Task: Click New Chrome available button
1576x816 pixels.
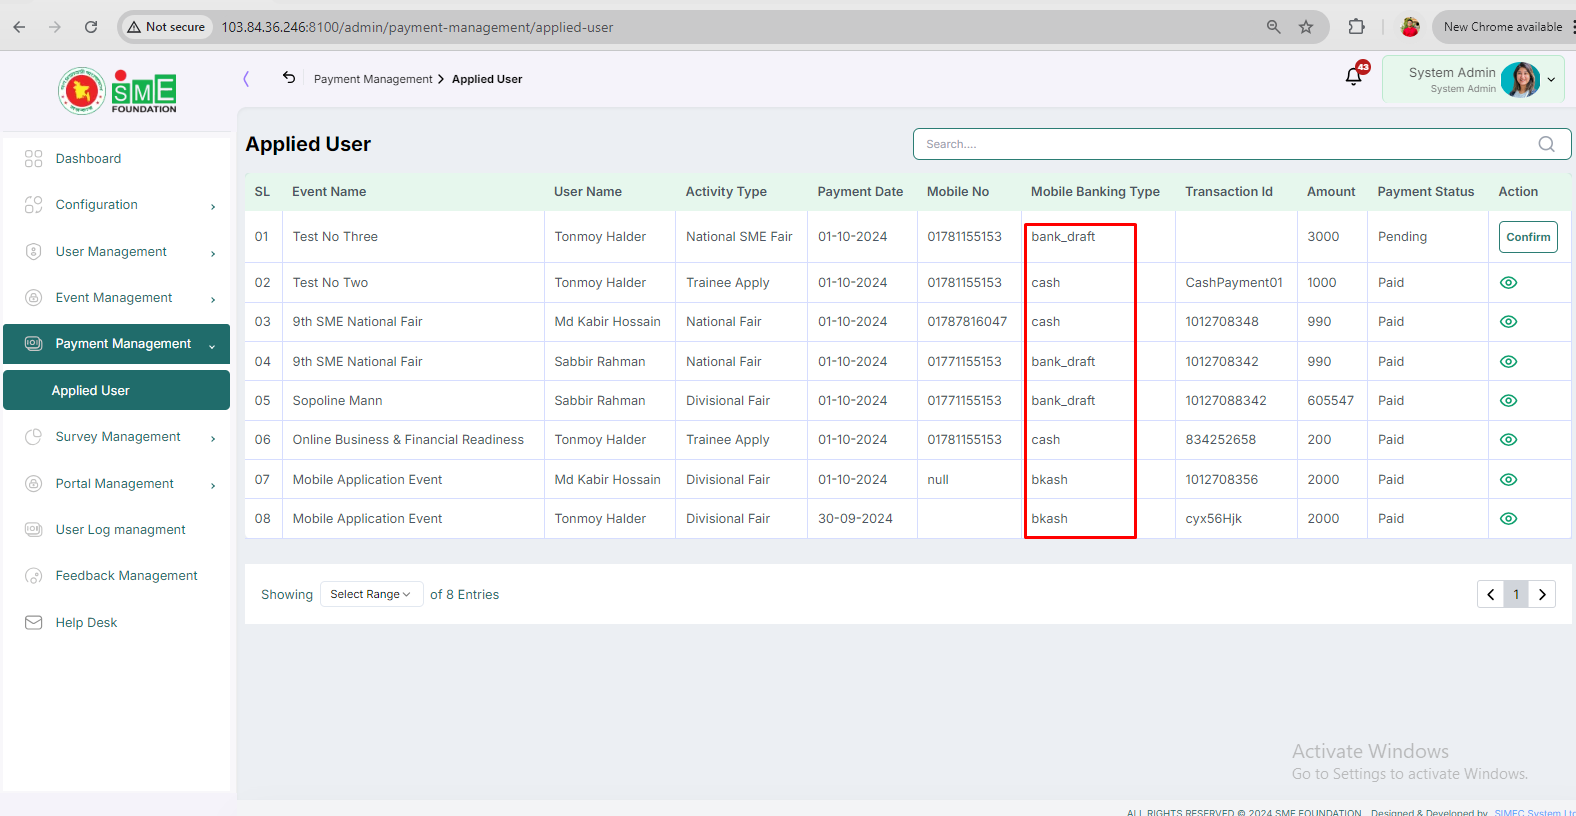Action: coord(1502,27)
